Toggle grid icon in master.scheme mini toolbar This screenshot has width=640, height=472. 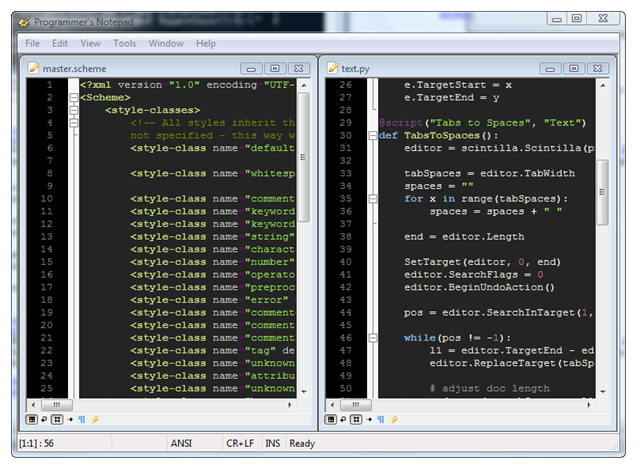(x=57, y=419)
